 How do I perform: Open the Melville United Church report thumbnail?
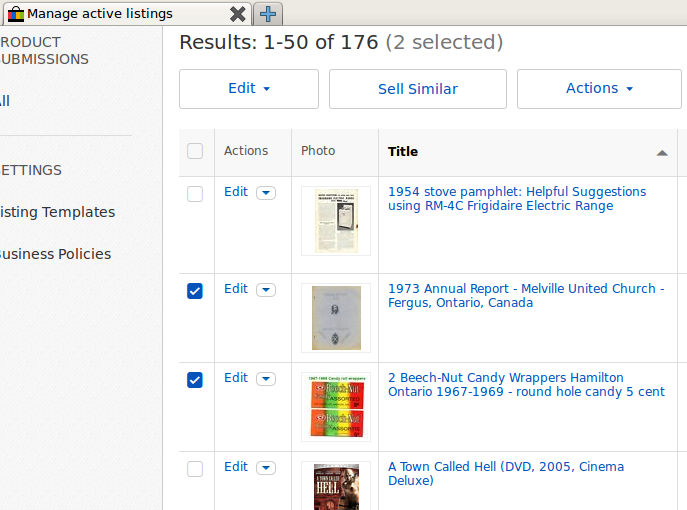tap(336, 317)
